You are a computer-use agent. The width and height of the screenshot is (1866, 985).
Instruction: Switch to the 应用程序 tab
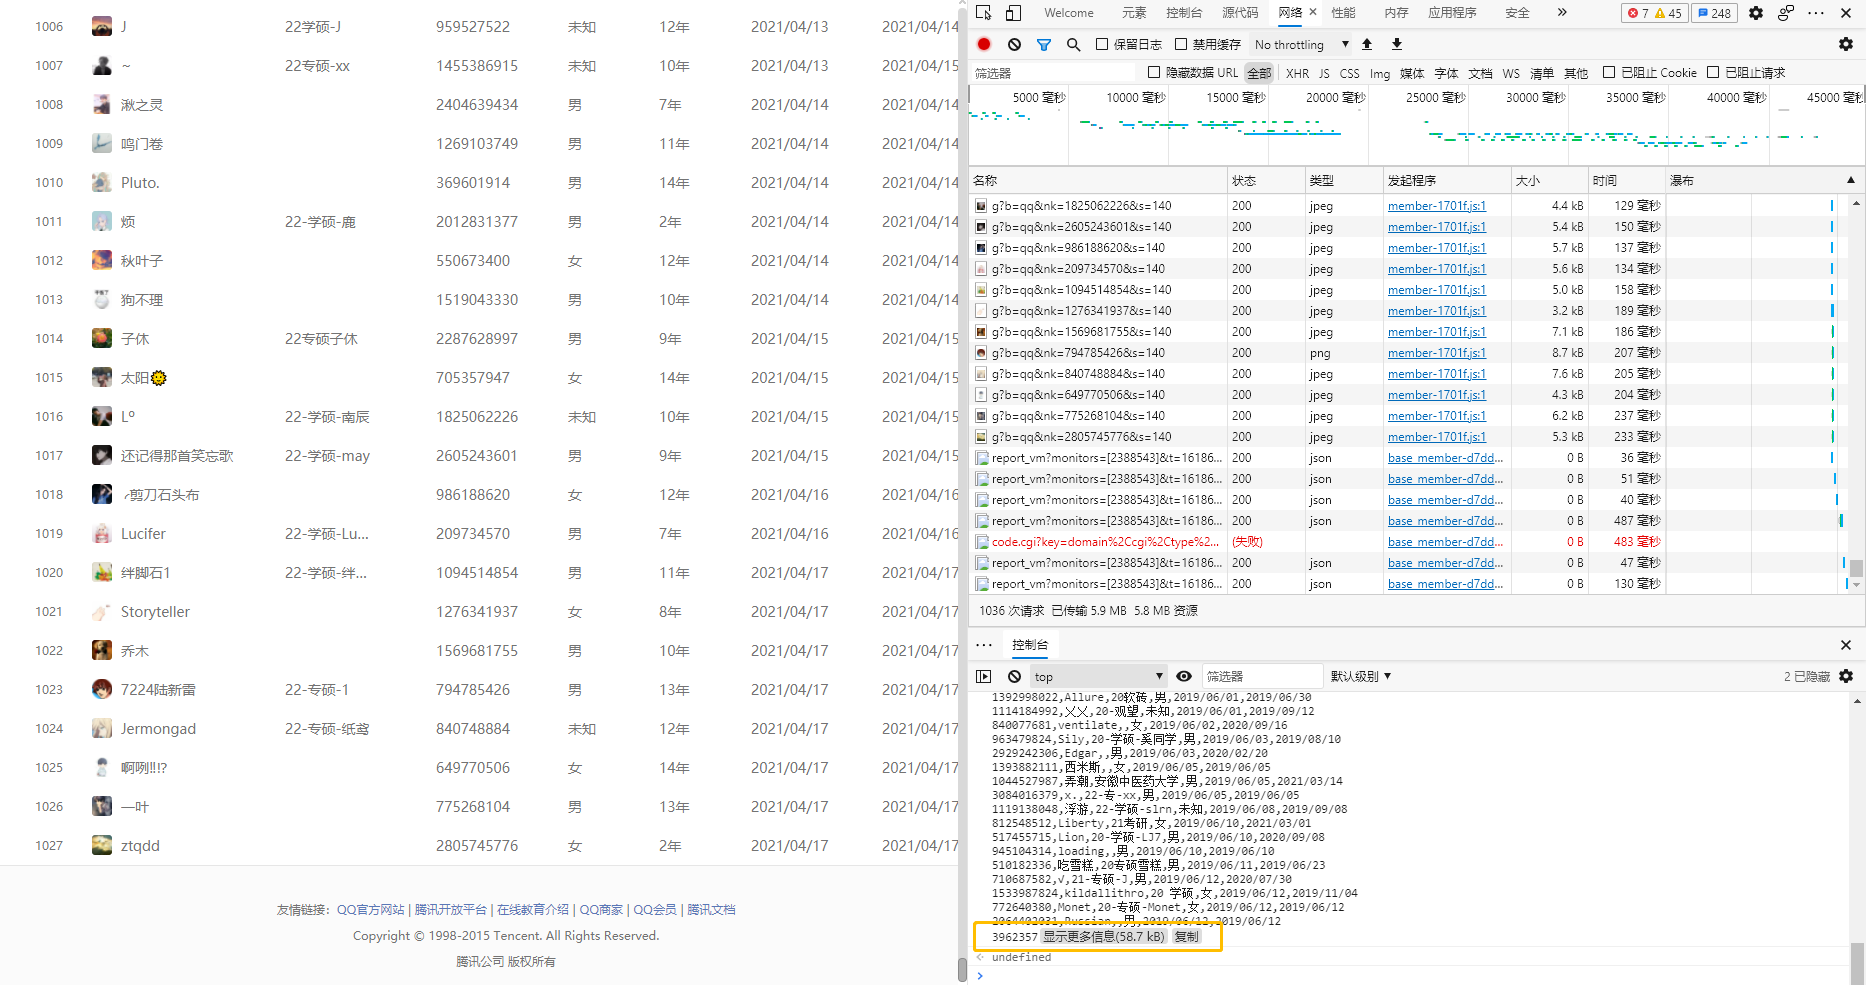(x=1452, y=13)
